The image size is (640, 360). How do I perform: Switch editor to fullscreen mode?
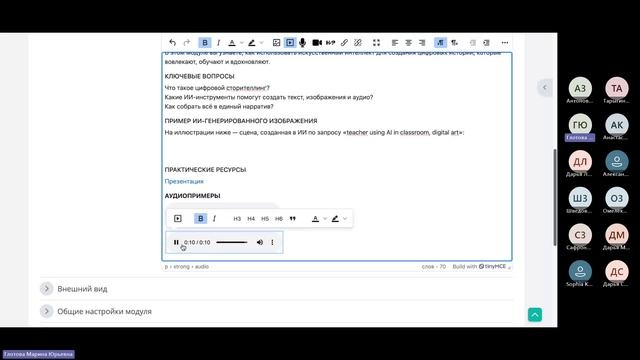(x=376, y=42)
